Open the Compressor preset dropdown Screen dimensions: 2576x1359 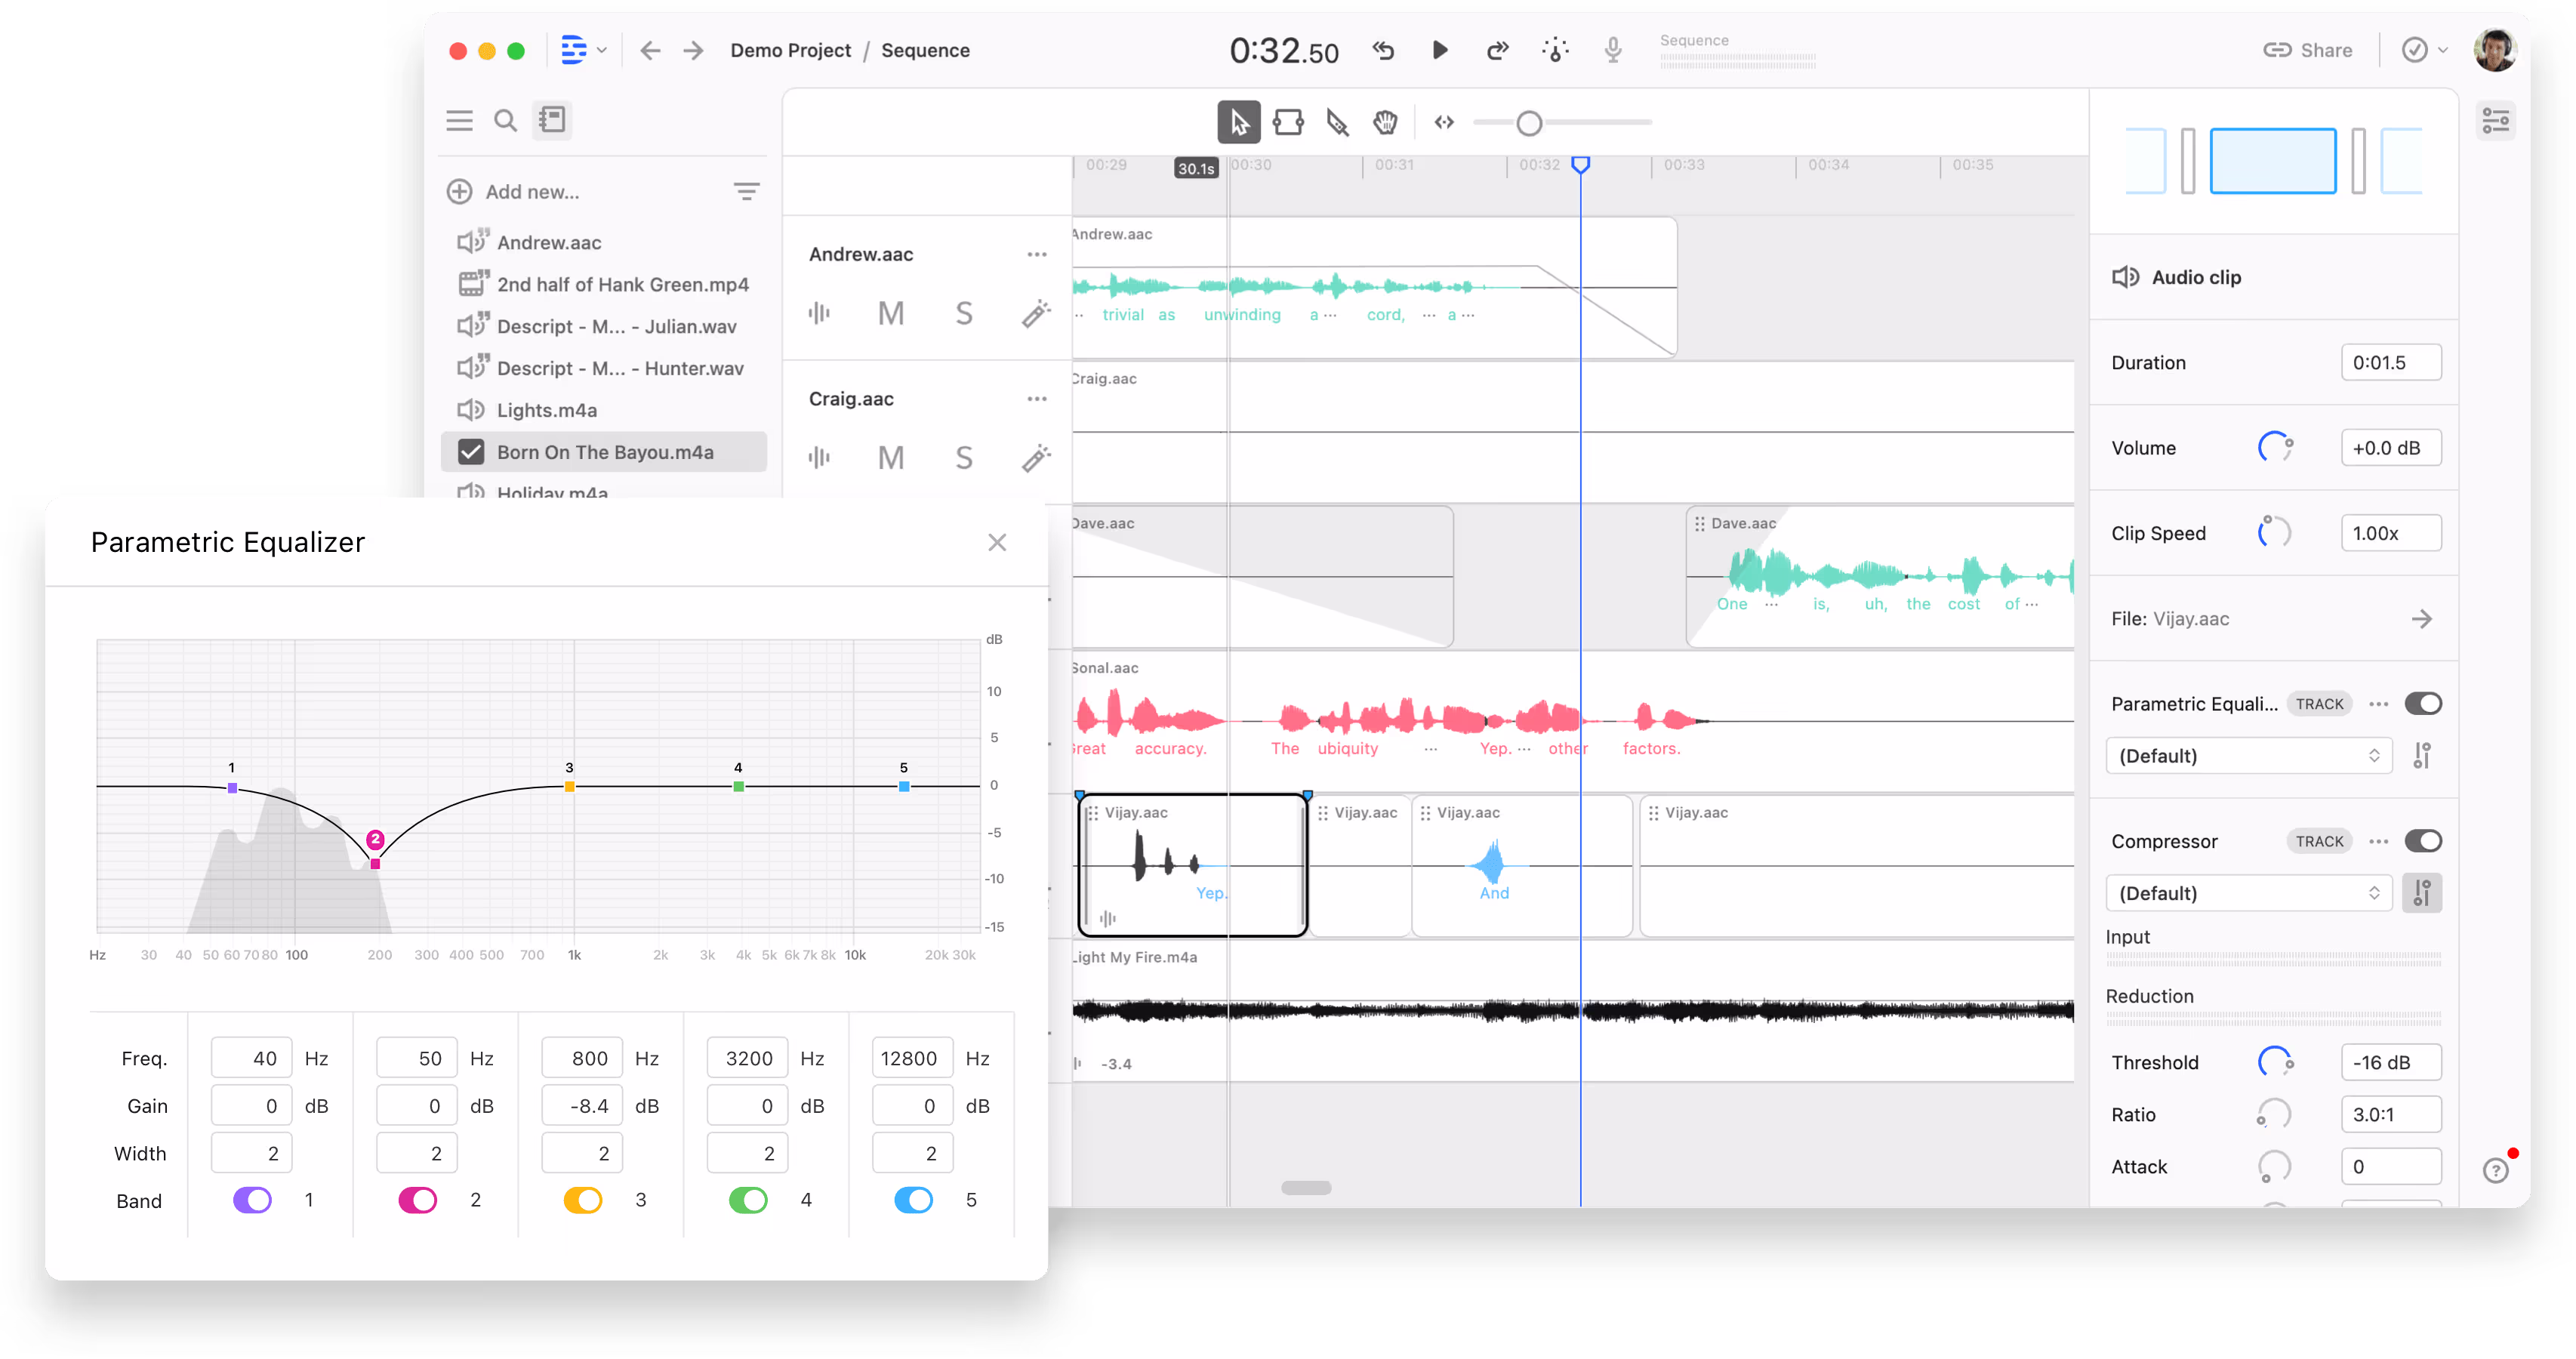pos(2248,893)
